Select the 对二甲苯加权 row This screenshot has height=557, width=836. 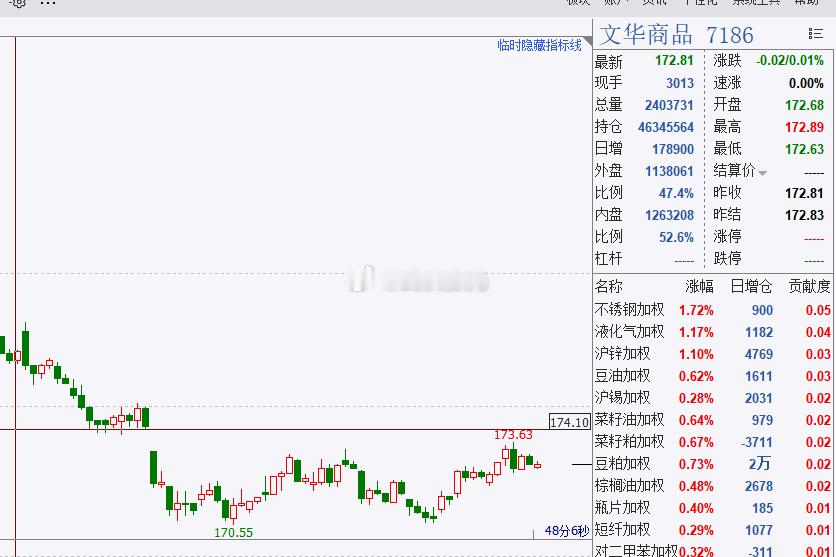(713, 550)
